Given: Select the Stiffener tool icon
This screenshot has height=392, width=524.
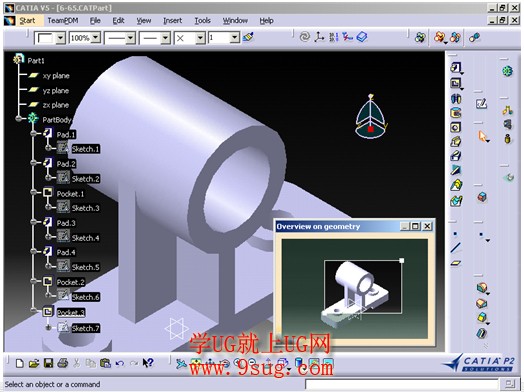Looking at the screenshot, I should pyautogui.click(x=456, y=170).
